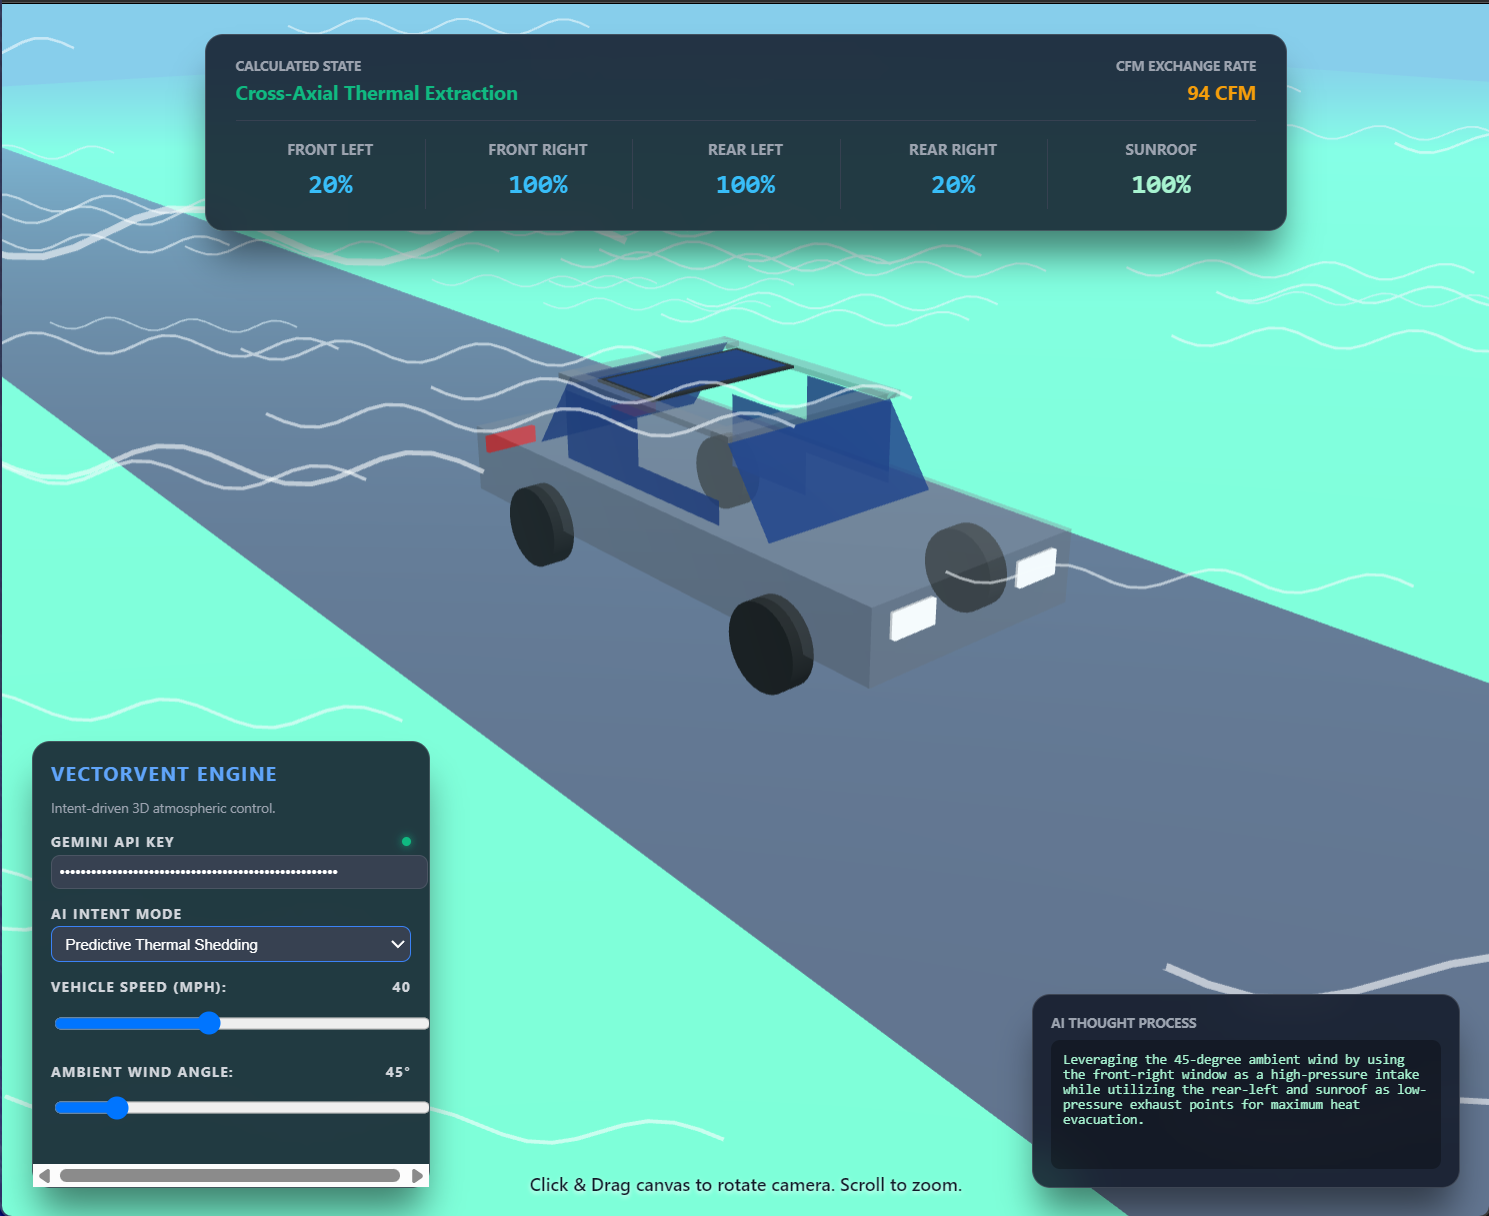Click the Front Left "20%" value
This screenshot has height=1216, width=1489.
330,185
